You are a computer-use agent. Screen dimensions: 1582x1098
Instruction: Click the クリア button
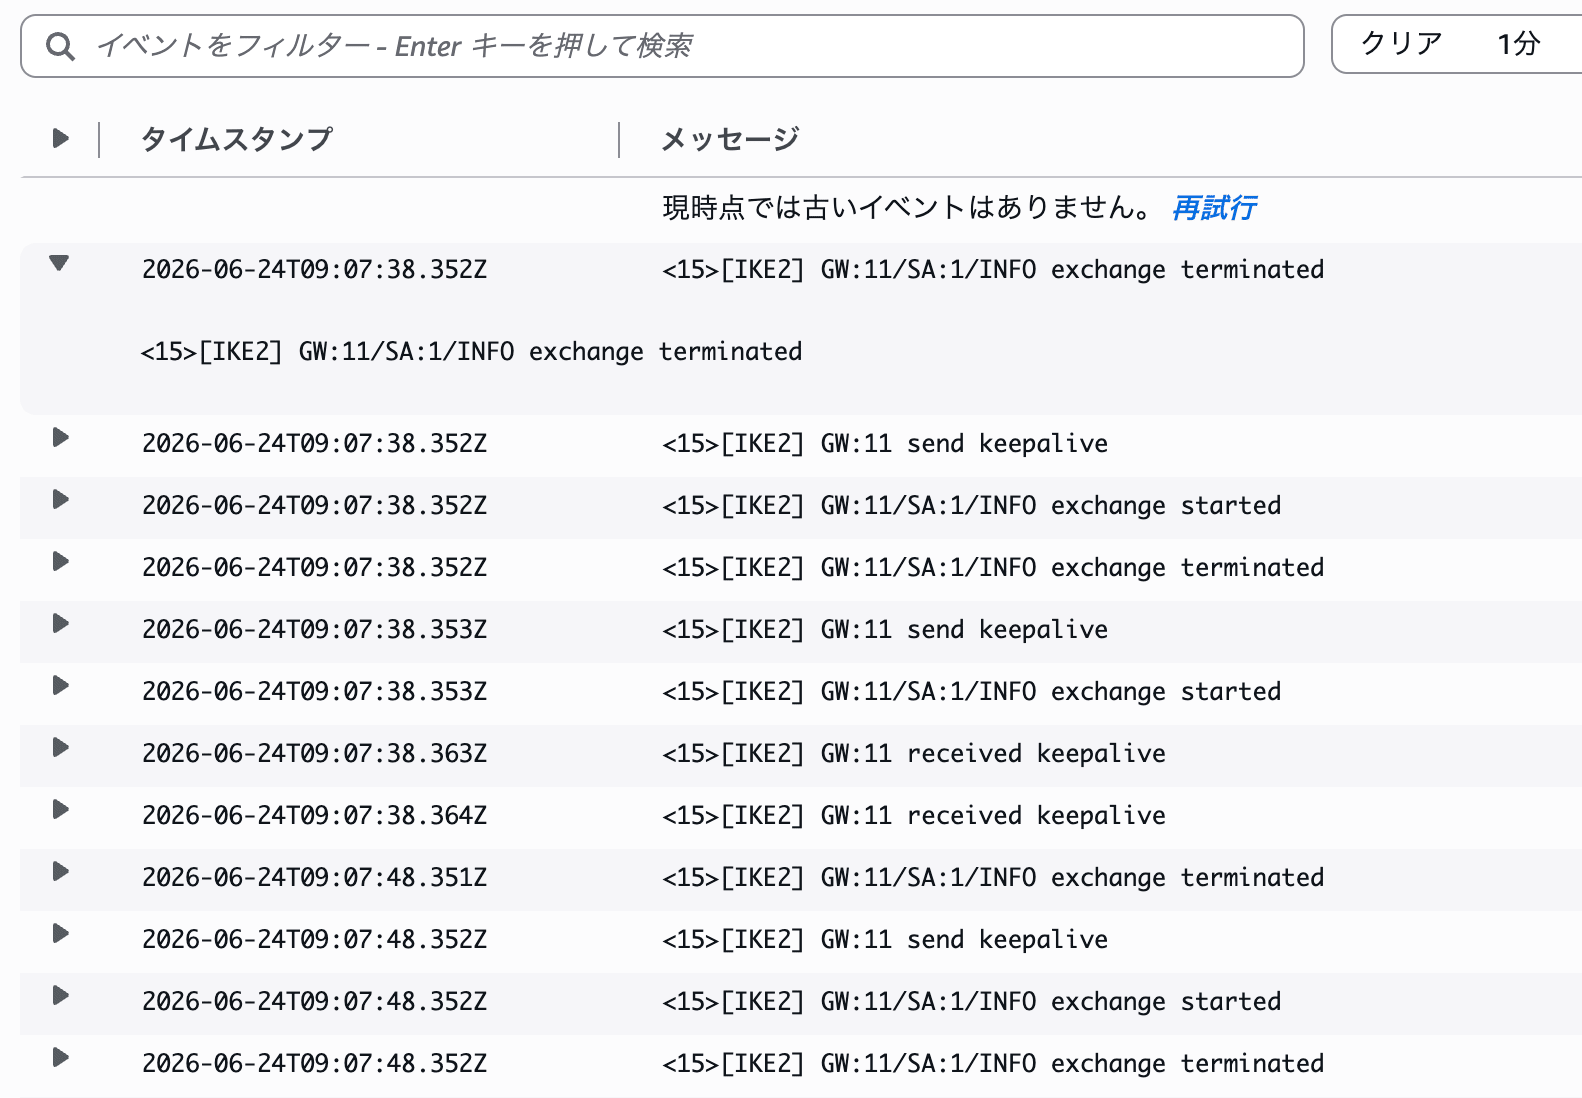click(1401, 44)
